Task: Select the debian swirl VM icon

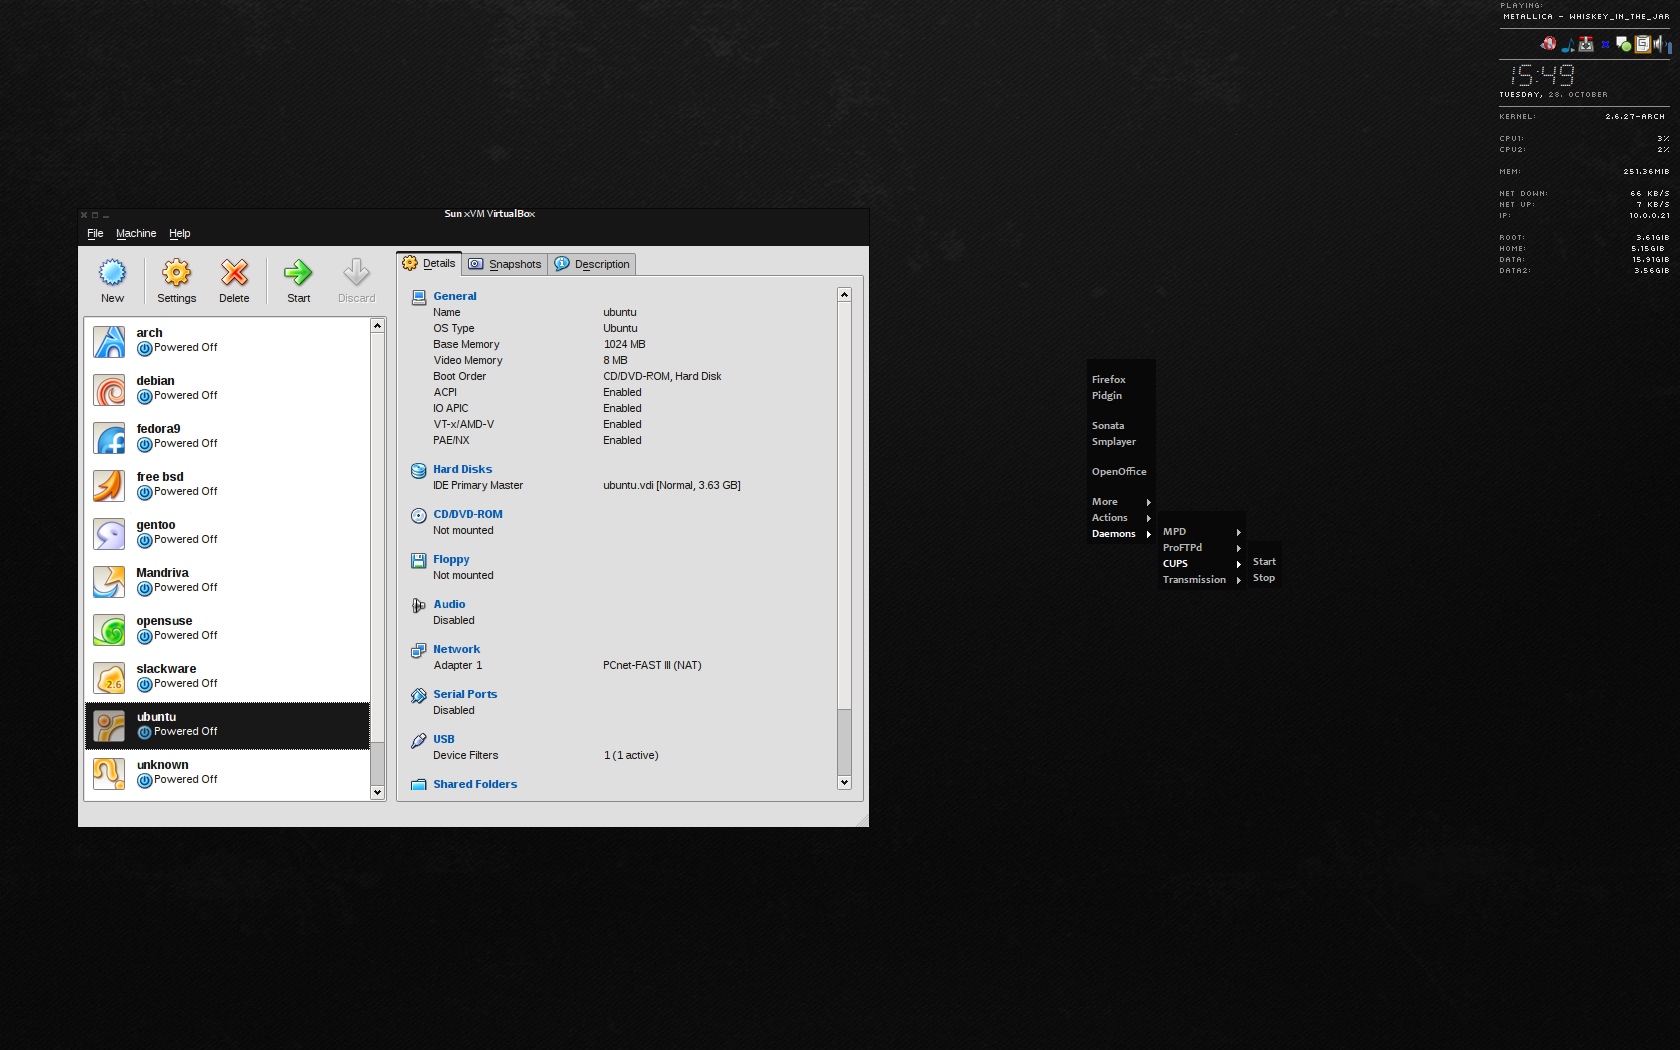Action: click(110, 389)
